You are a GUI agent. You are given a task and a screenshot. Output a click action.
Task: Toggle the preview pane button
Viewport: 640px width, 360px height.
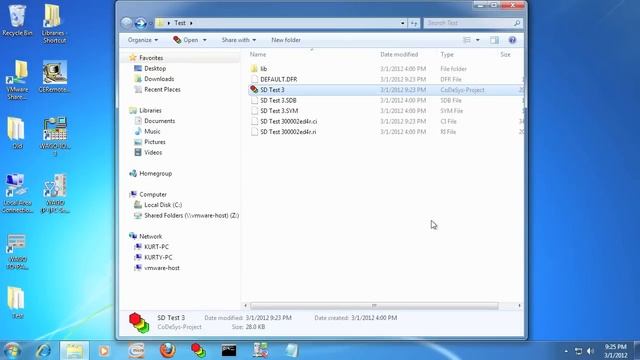[x=494, y=40]
